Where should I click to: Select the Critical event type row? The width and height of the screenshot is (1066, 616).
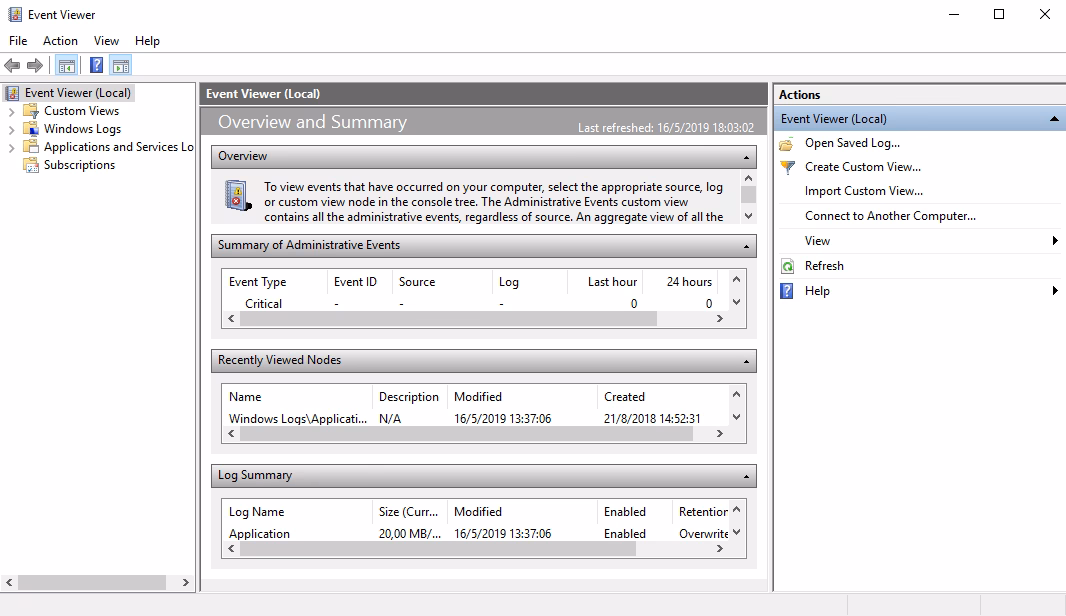click(476, 304)
